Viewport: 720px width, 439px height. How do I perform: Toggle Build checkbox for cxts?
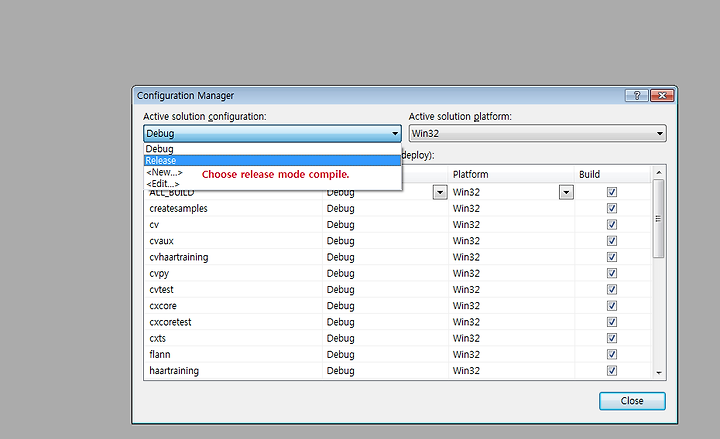pos(612,338)
